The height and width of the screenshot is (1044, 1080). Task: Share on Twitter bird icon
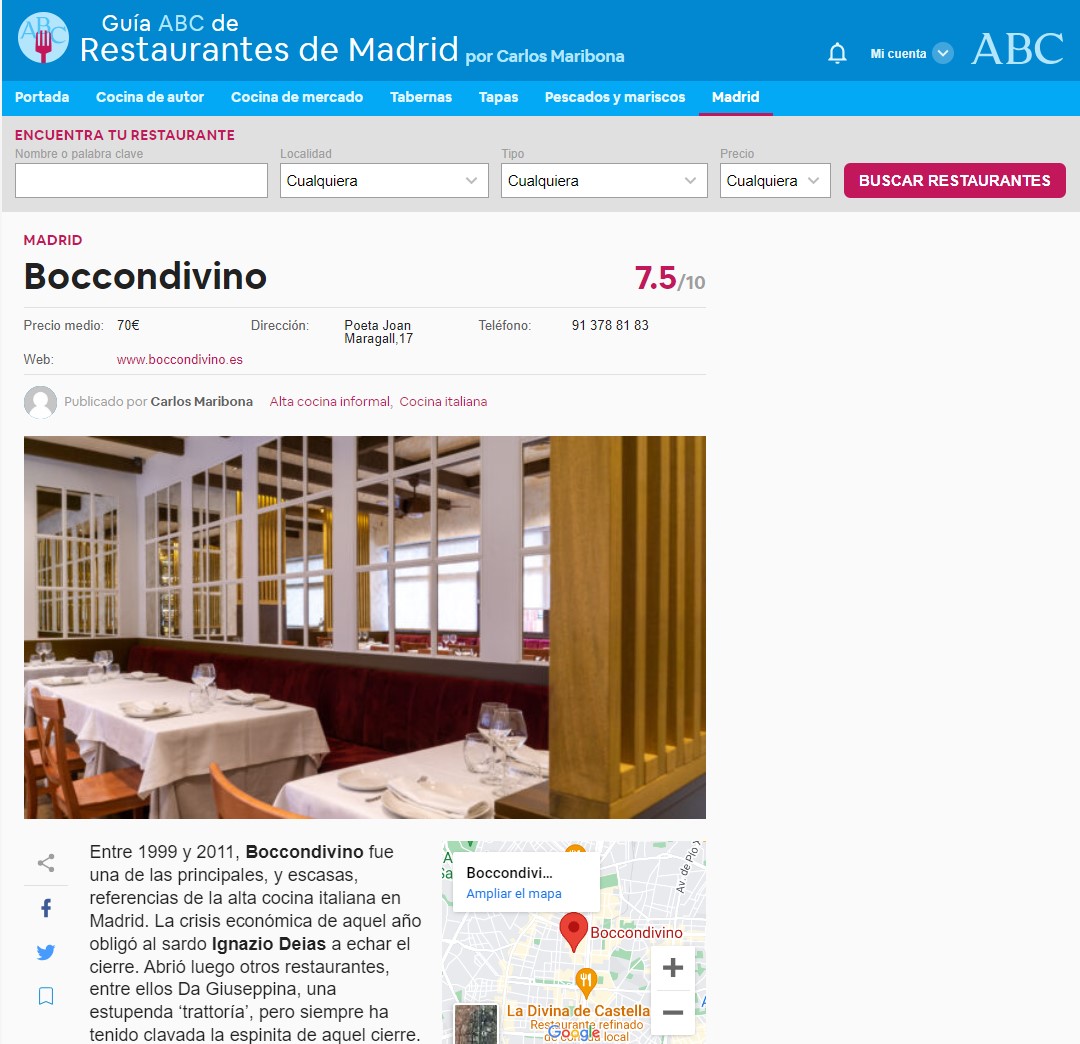(46, 952)
